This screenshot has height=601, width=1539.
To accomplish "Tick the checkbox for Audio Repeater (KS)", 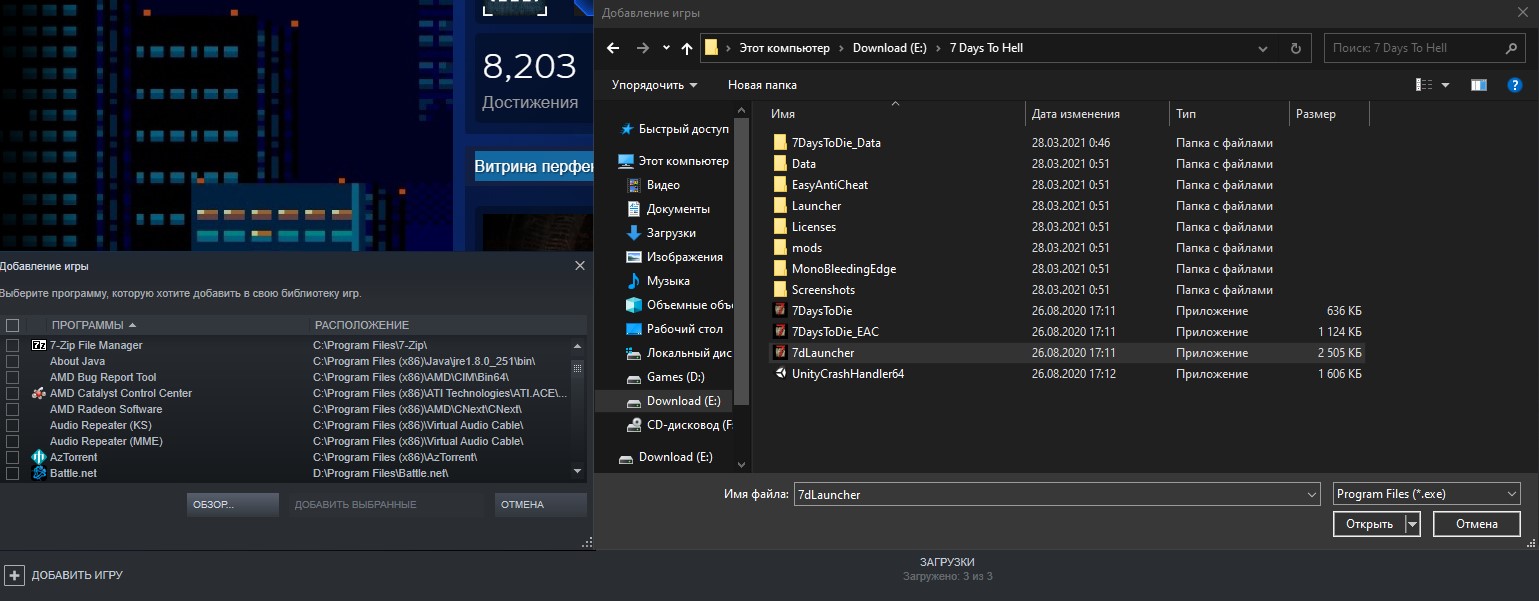I will (12, 425).
